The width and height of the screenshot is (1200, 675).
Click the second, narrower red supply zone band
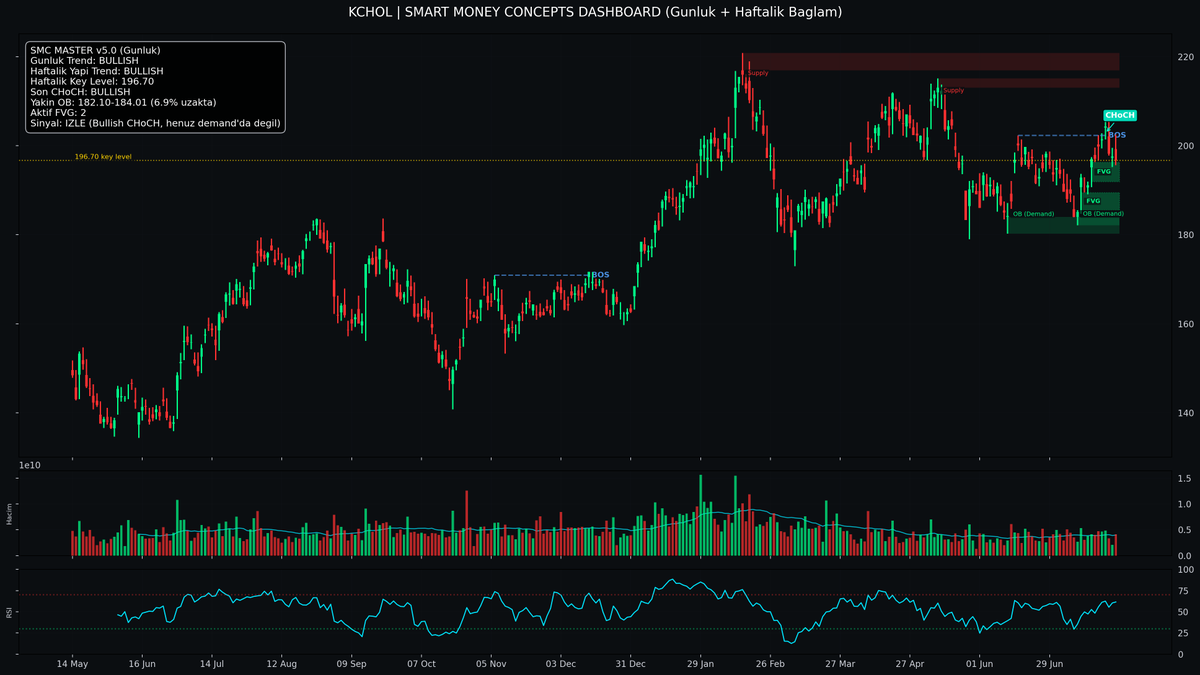coord(1028,83)
